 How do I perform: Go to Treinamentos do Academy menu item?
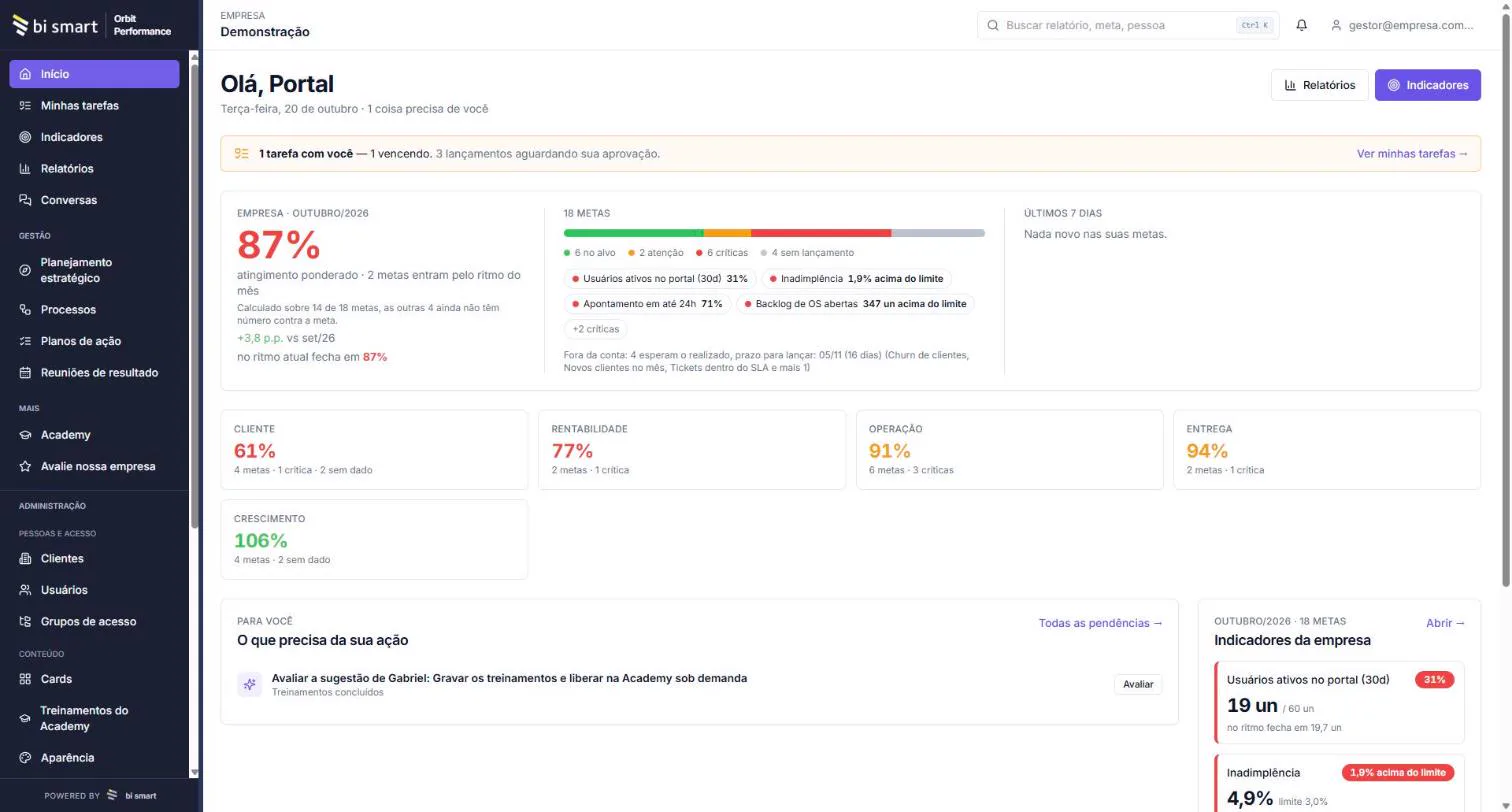coord(94,718)
